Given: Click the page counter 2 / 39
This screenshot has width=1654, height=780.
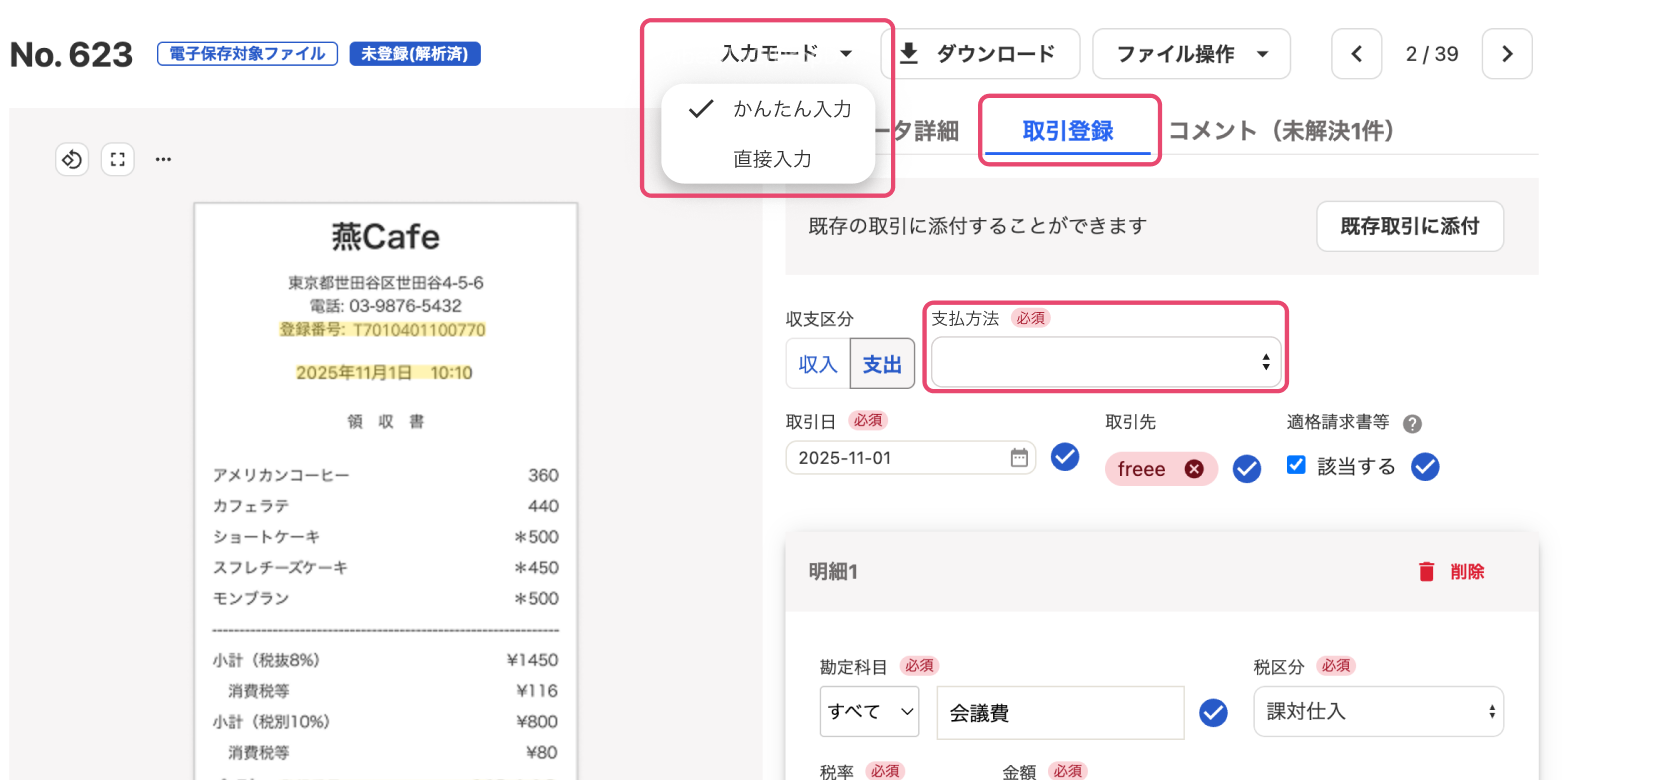Looking at the screenshot, I should pos(1432,54).
